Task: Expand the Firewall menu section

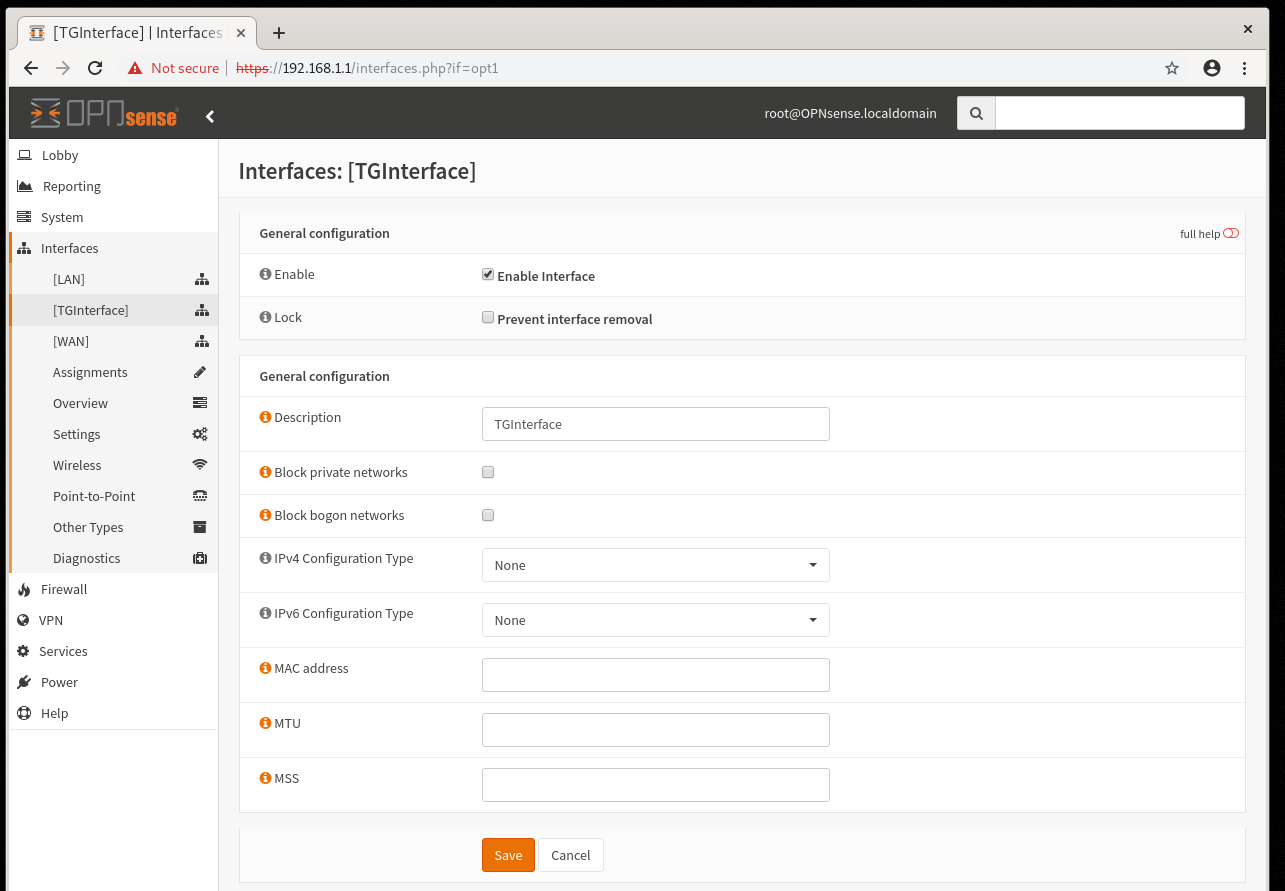Action: coord(62,588)
